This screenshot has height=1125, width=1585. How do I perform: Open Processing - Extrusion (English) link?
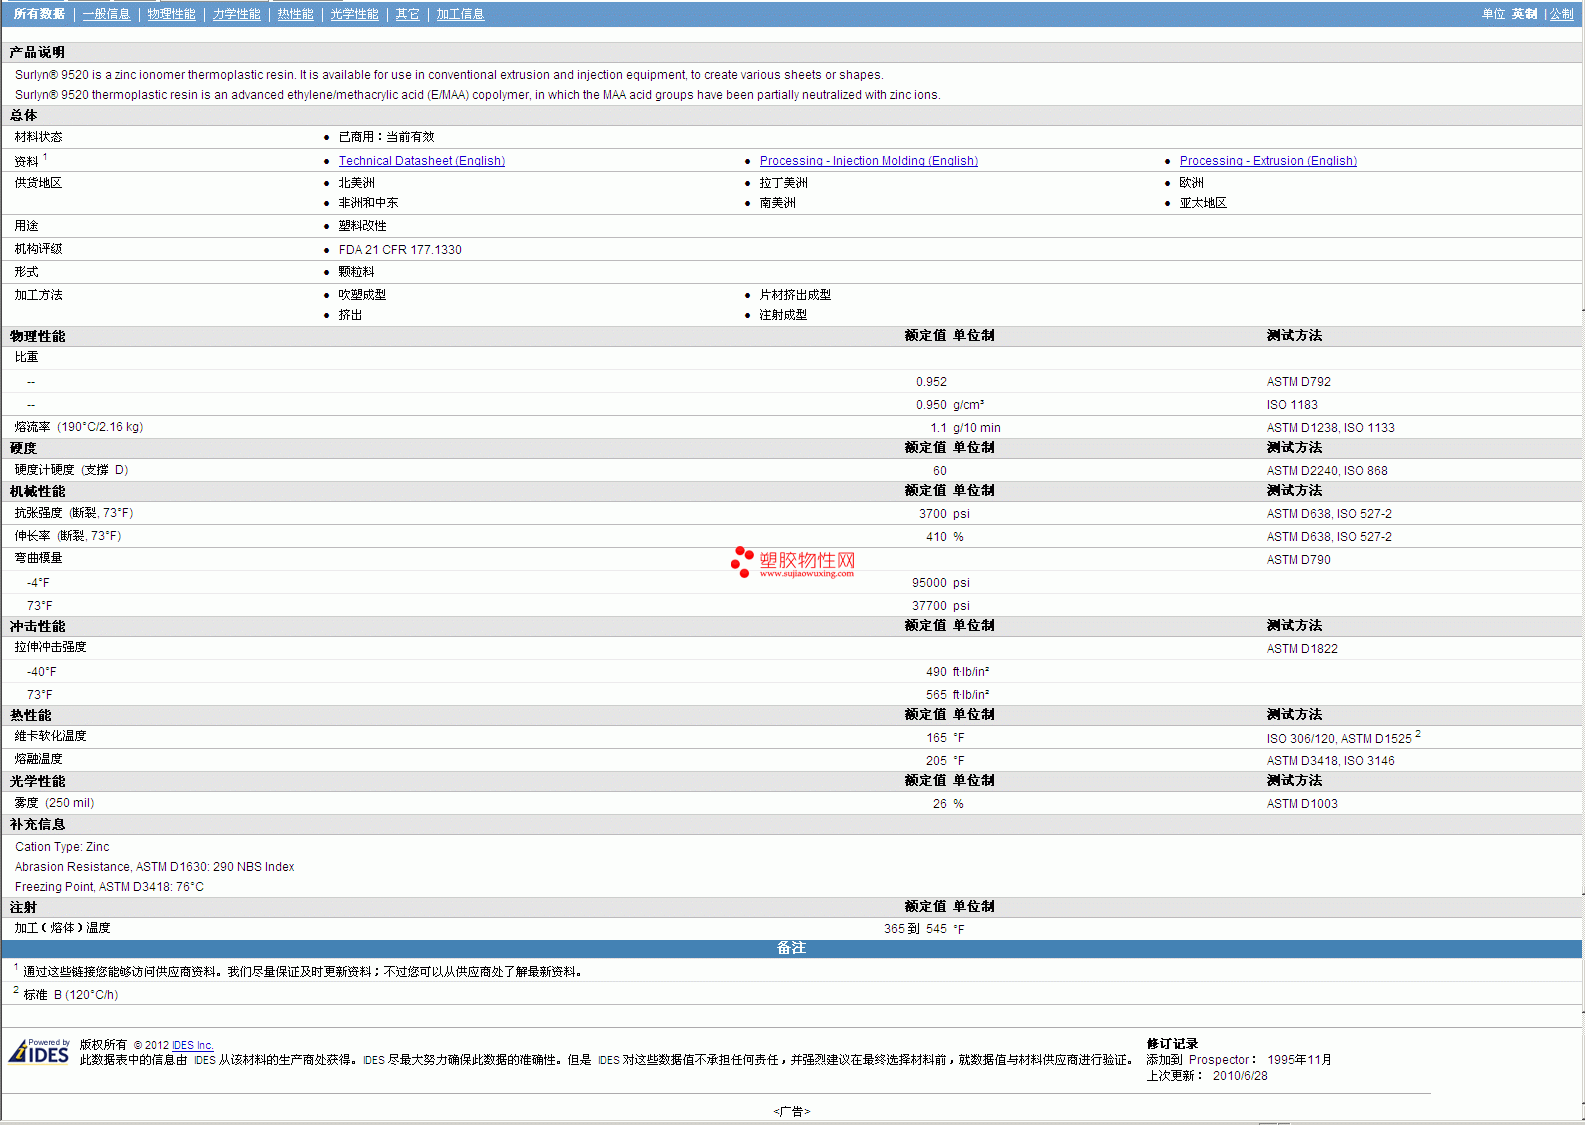1267,161
